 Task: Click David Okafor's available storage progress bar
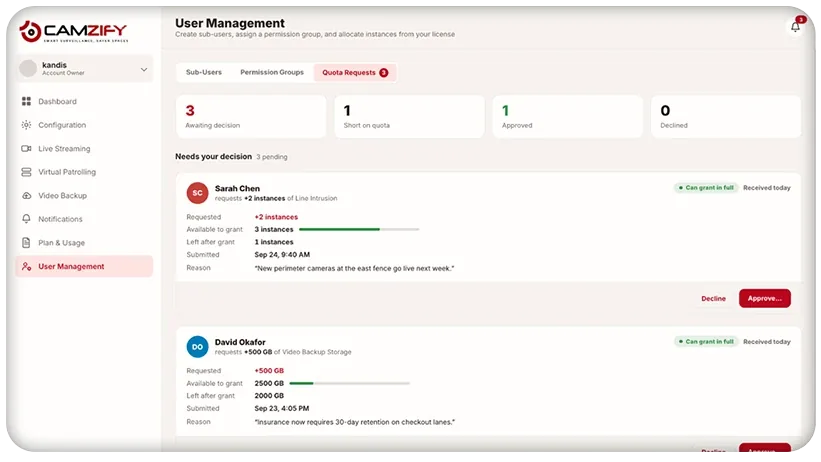pyautogui.click(x=349, y=383)
